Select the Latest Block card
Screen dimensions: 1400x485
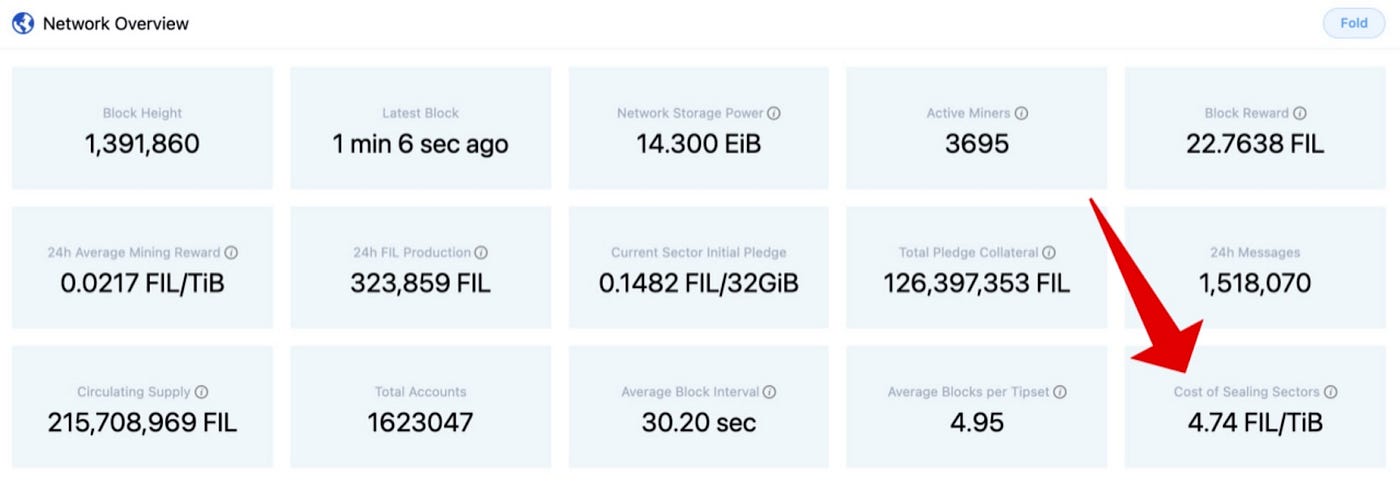click(420, 128)
